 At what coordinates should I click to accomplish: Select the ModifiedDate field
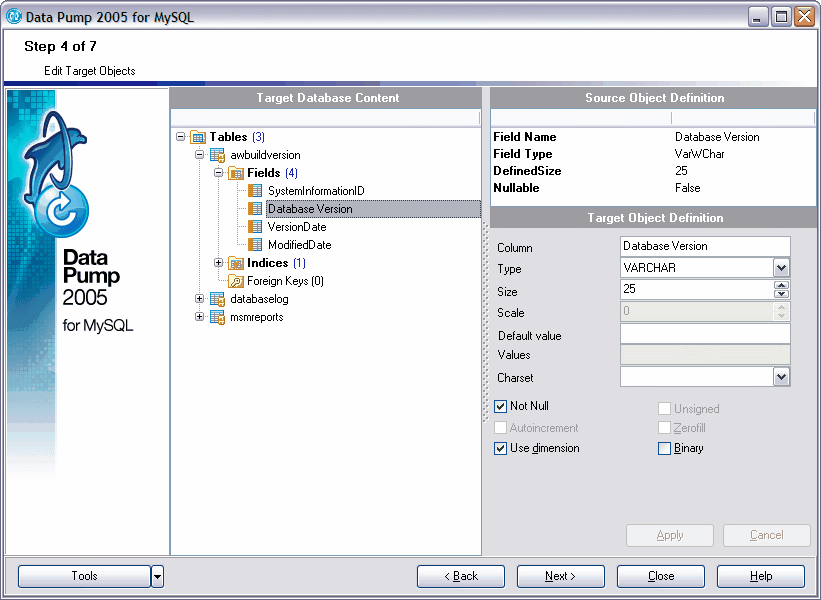coord(299,245)
